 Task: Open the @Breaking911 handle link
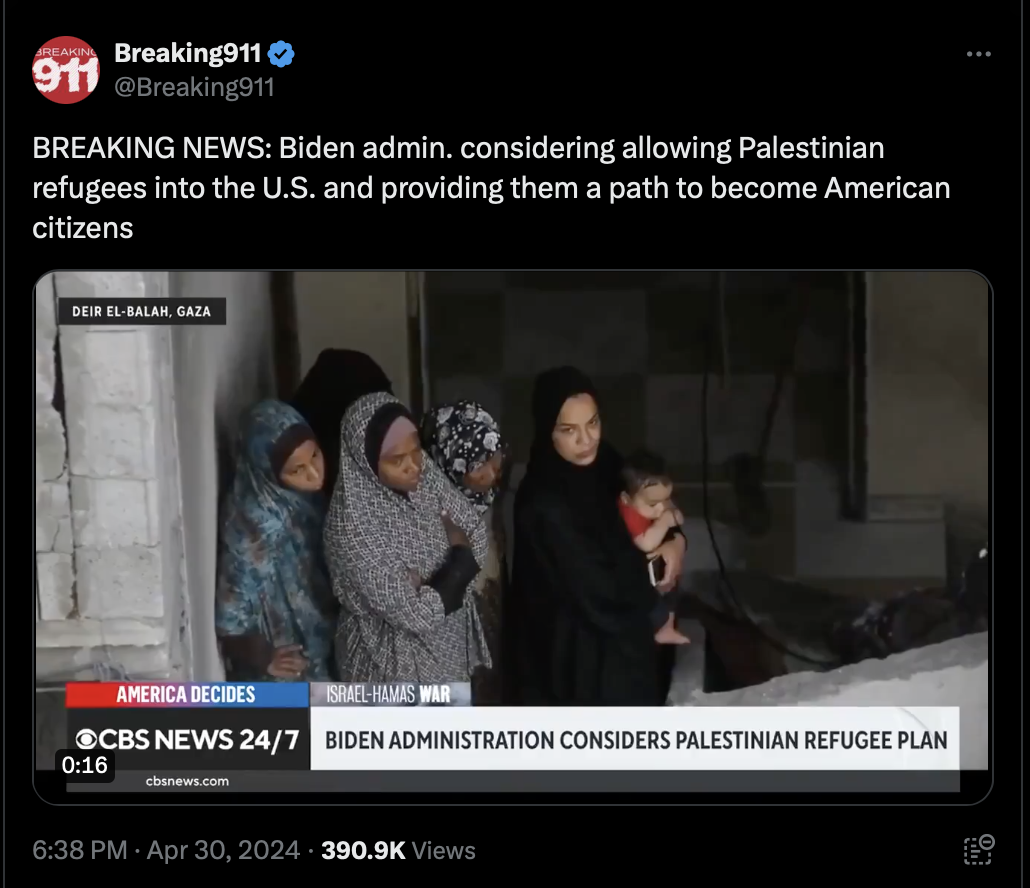(194, 87)
